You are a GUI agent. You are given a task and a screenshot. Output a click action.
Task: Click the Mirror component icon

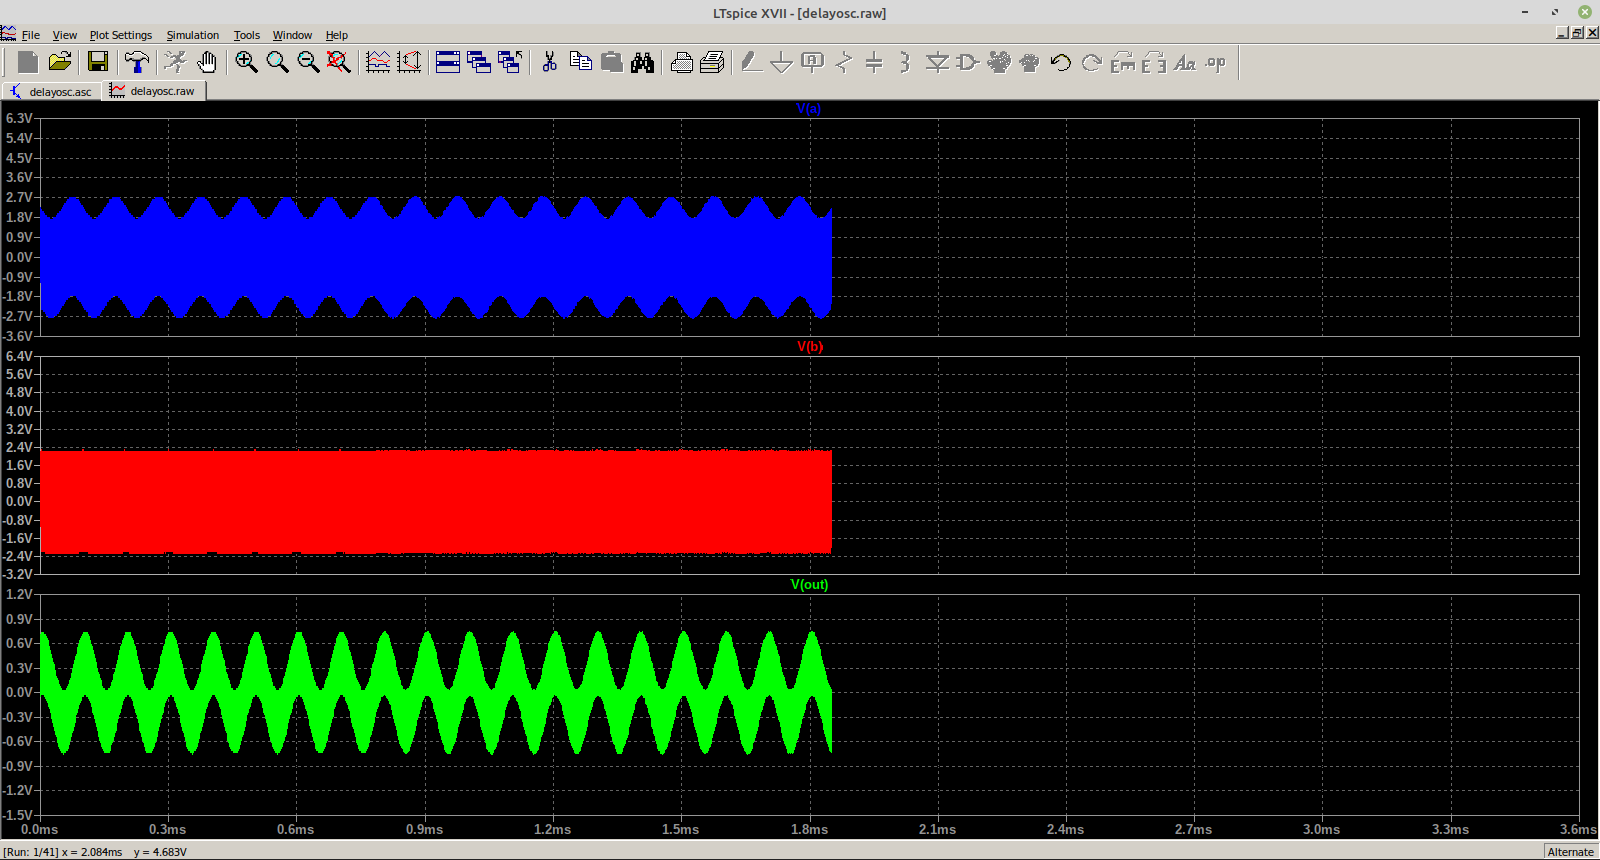pyautogui.click(x=1154, y=62)
